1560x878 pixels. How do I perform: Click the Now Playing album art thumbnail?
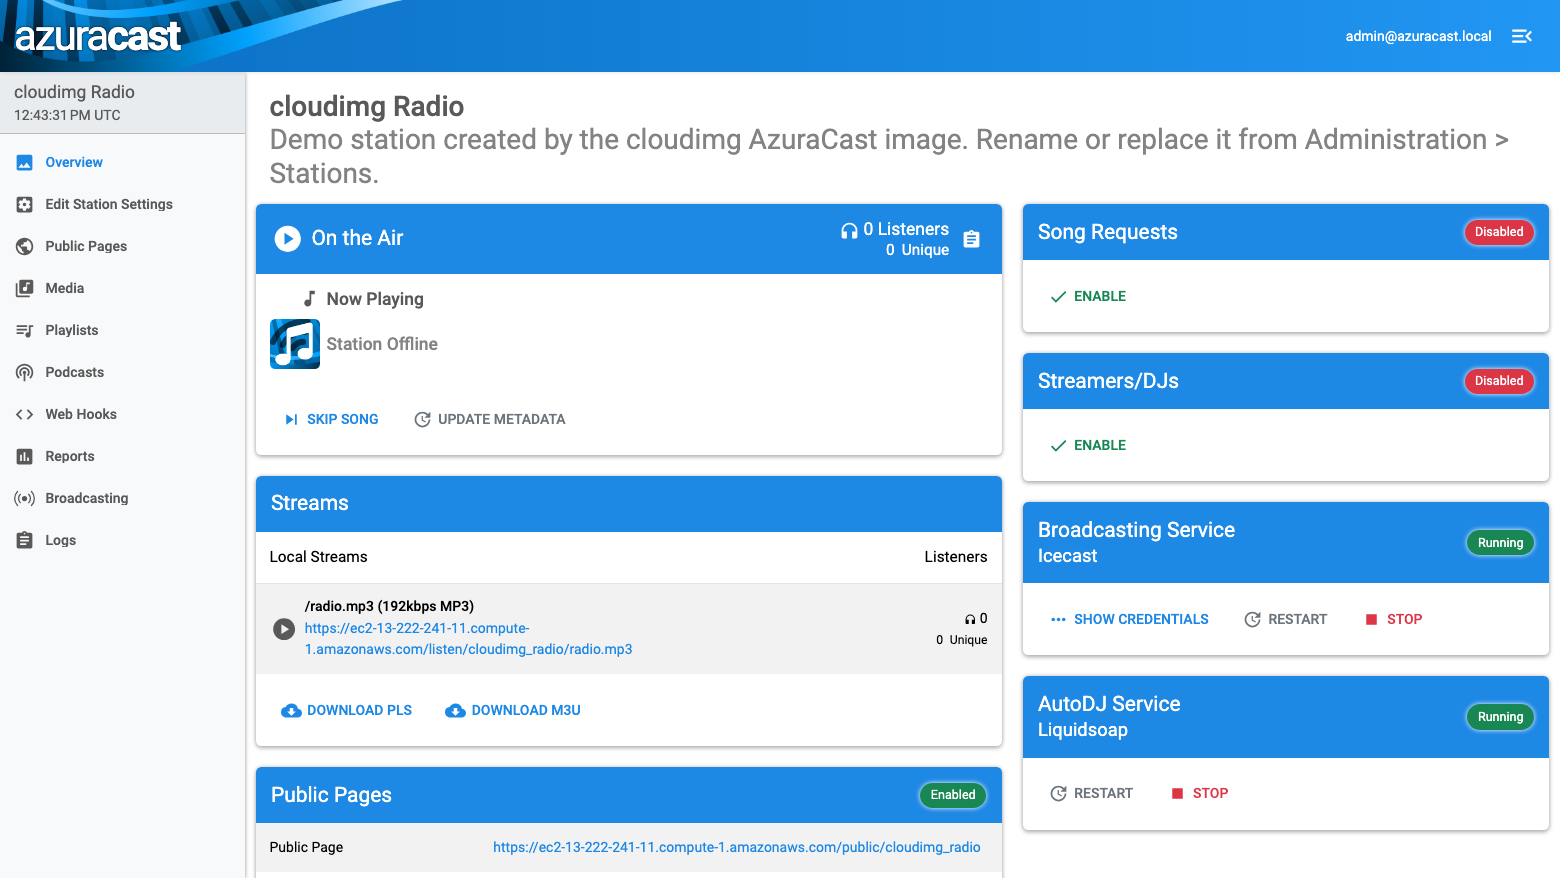point(295,344)
